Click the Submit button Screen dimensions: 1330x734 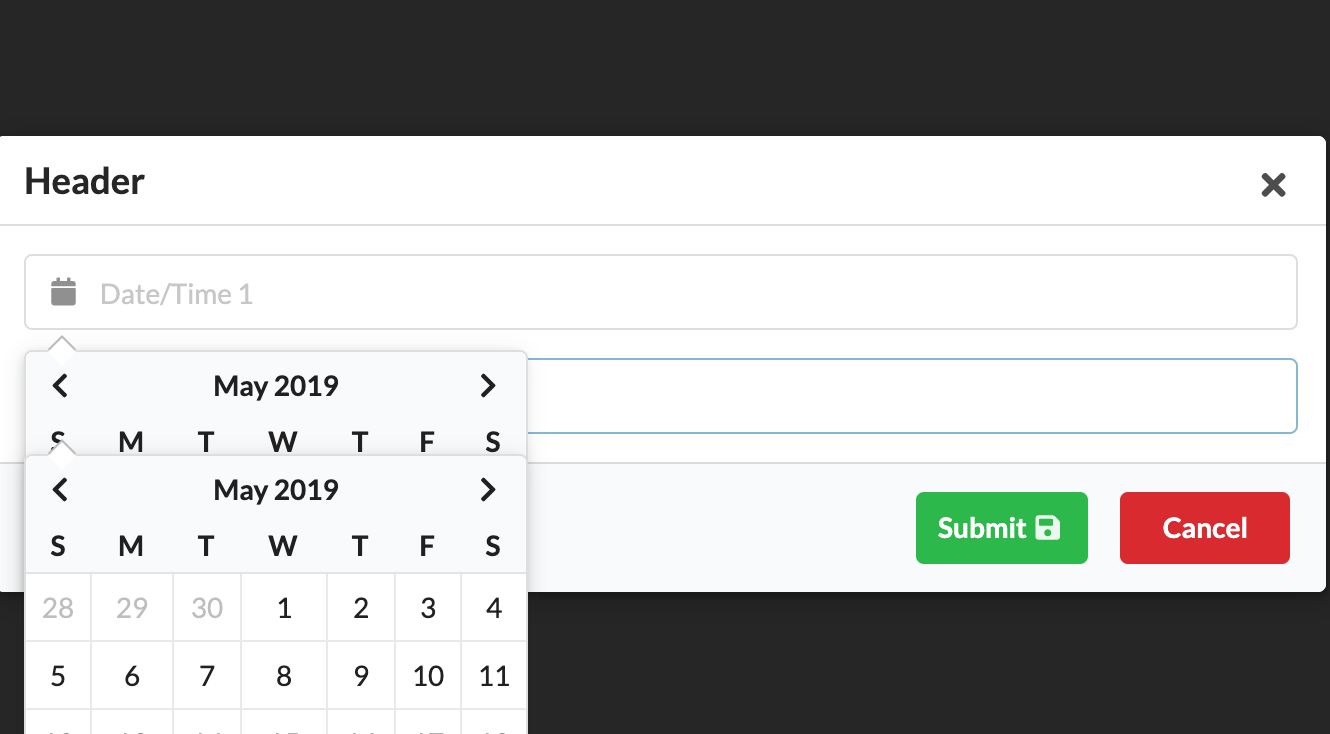click(x=1001, y=528)
